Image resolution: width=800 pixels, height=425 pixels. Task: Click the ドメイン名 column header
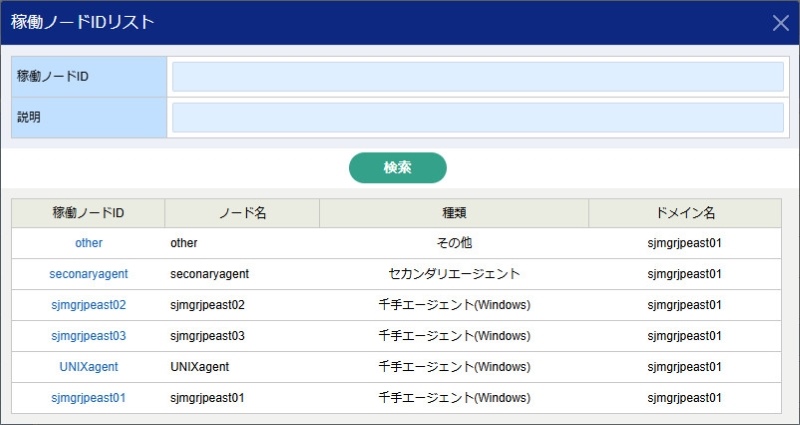coord(685,213)
